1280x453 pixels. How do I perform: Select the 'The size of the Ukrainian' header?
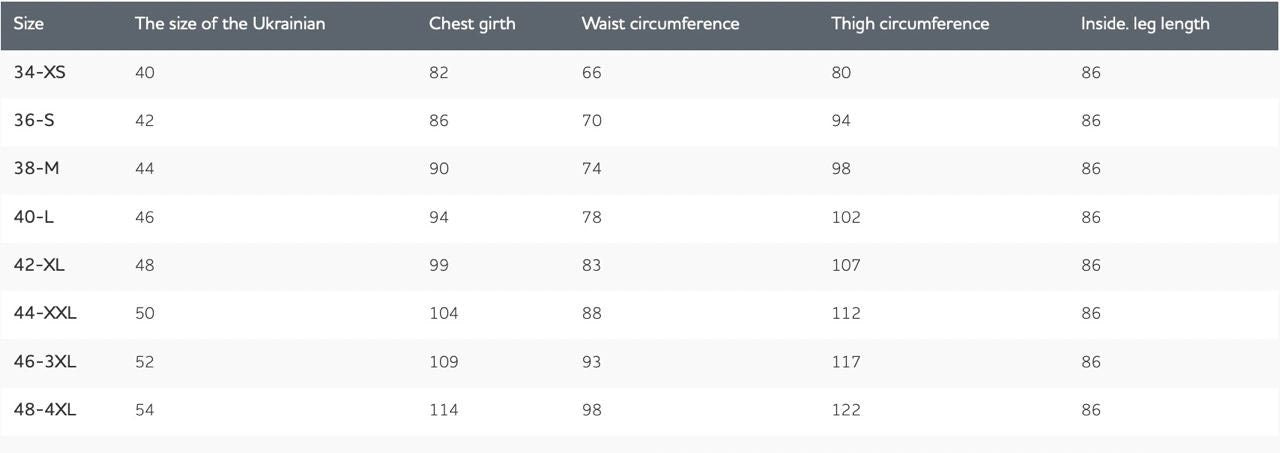(x=230, y=24)
